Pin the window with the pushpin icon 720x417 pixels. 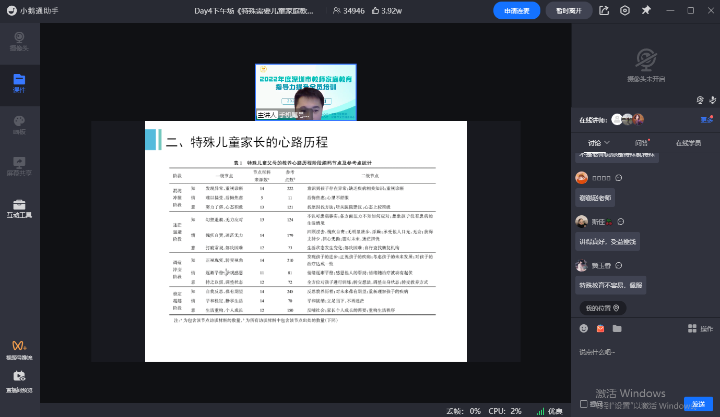coord(648,11)
